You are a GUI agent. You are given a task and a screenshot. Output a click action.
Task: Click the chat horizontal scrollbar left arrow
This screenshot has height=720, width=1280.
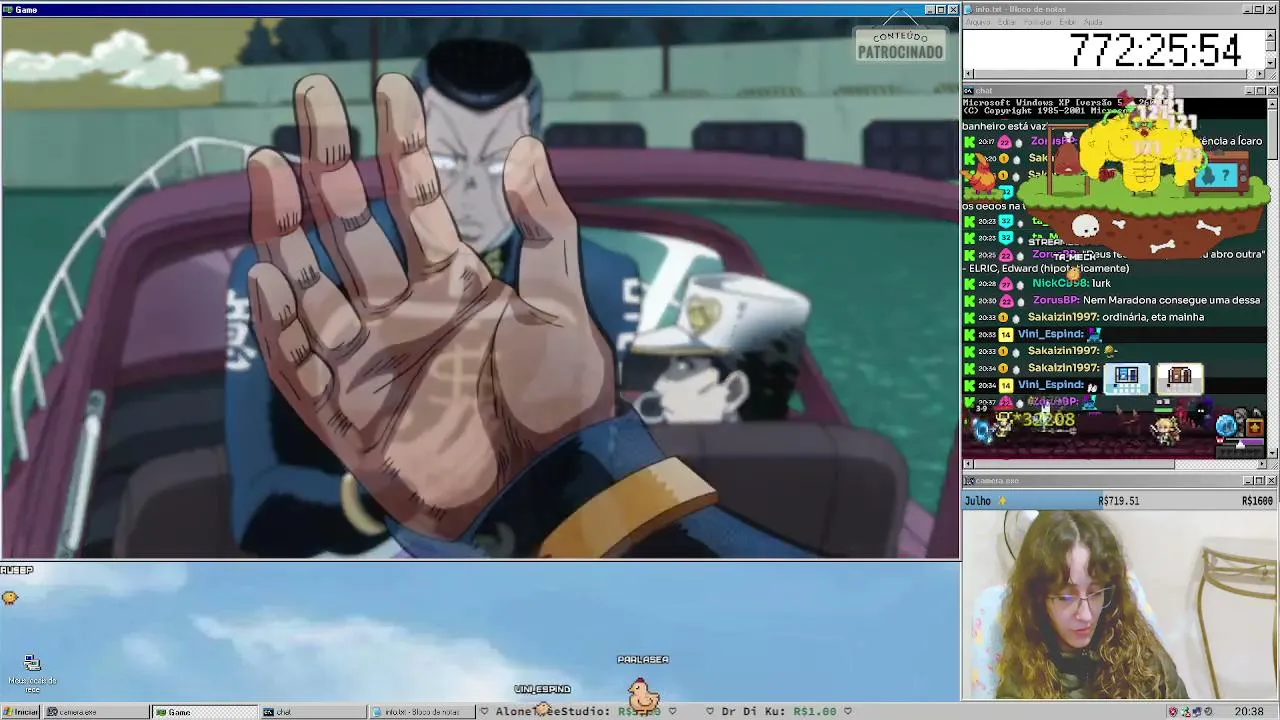(x=968, y=464)
